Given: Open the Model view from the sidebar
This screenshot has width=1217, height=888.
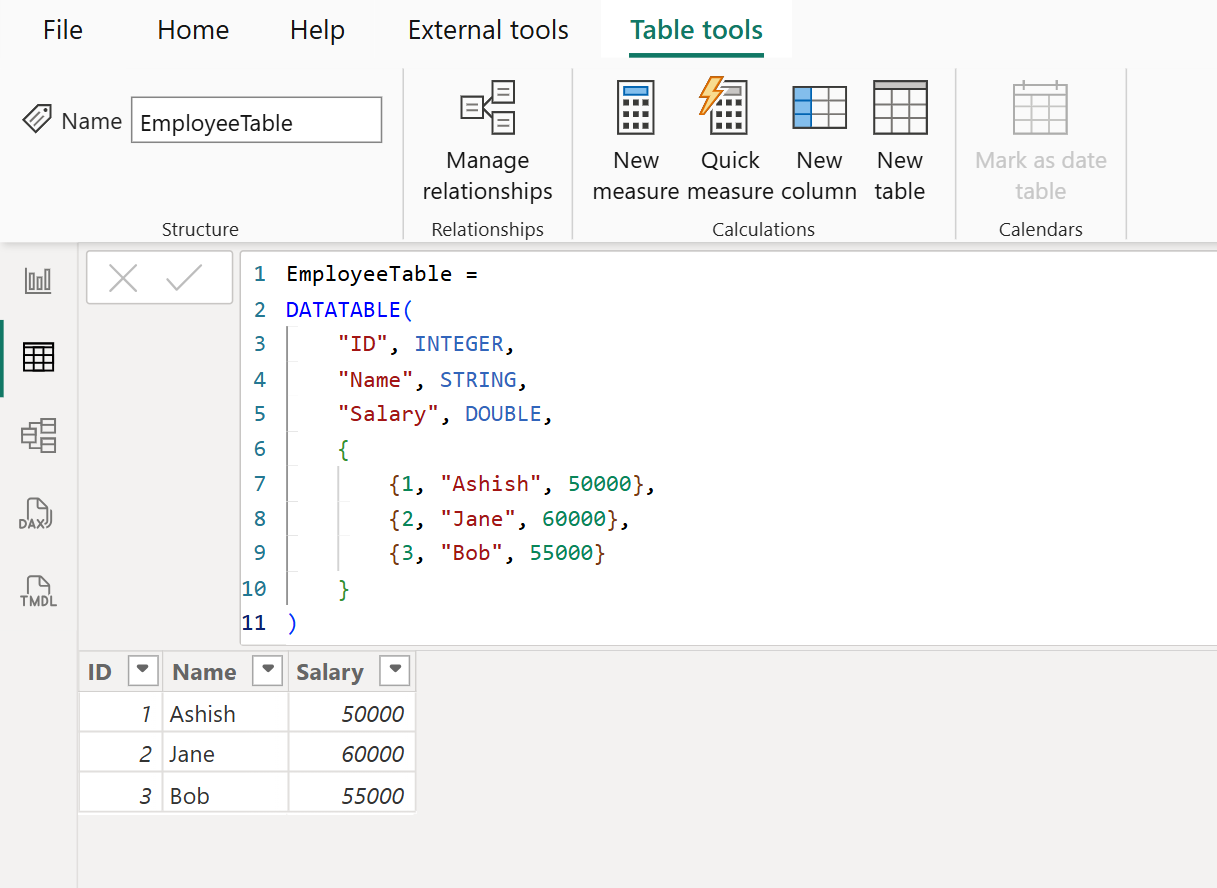Looking at the screenshot, I should click(38, 435).
